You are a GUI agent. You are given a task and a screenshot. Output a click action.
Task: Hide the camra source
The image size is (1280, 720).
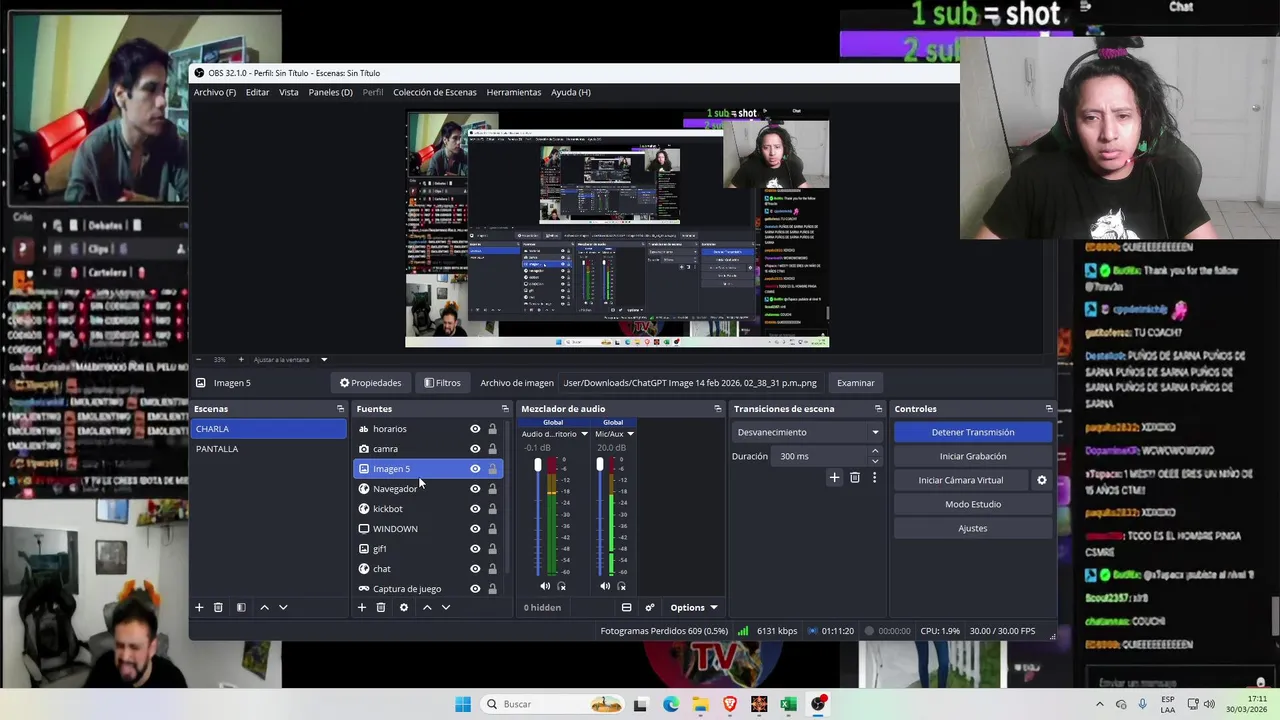tap(475, 449)
